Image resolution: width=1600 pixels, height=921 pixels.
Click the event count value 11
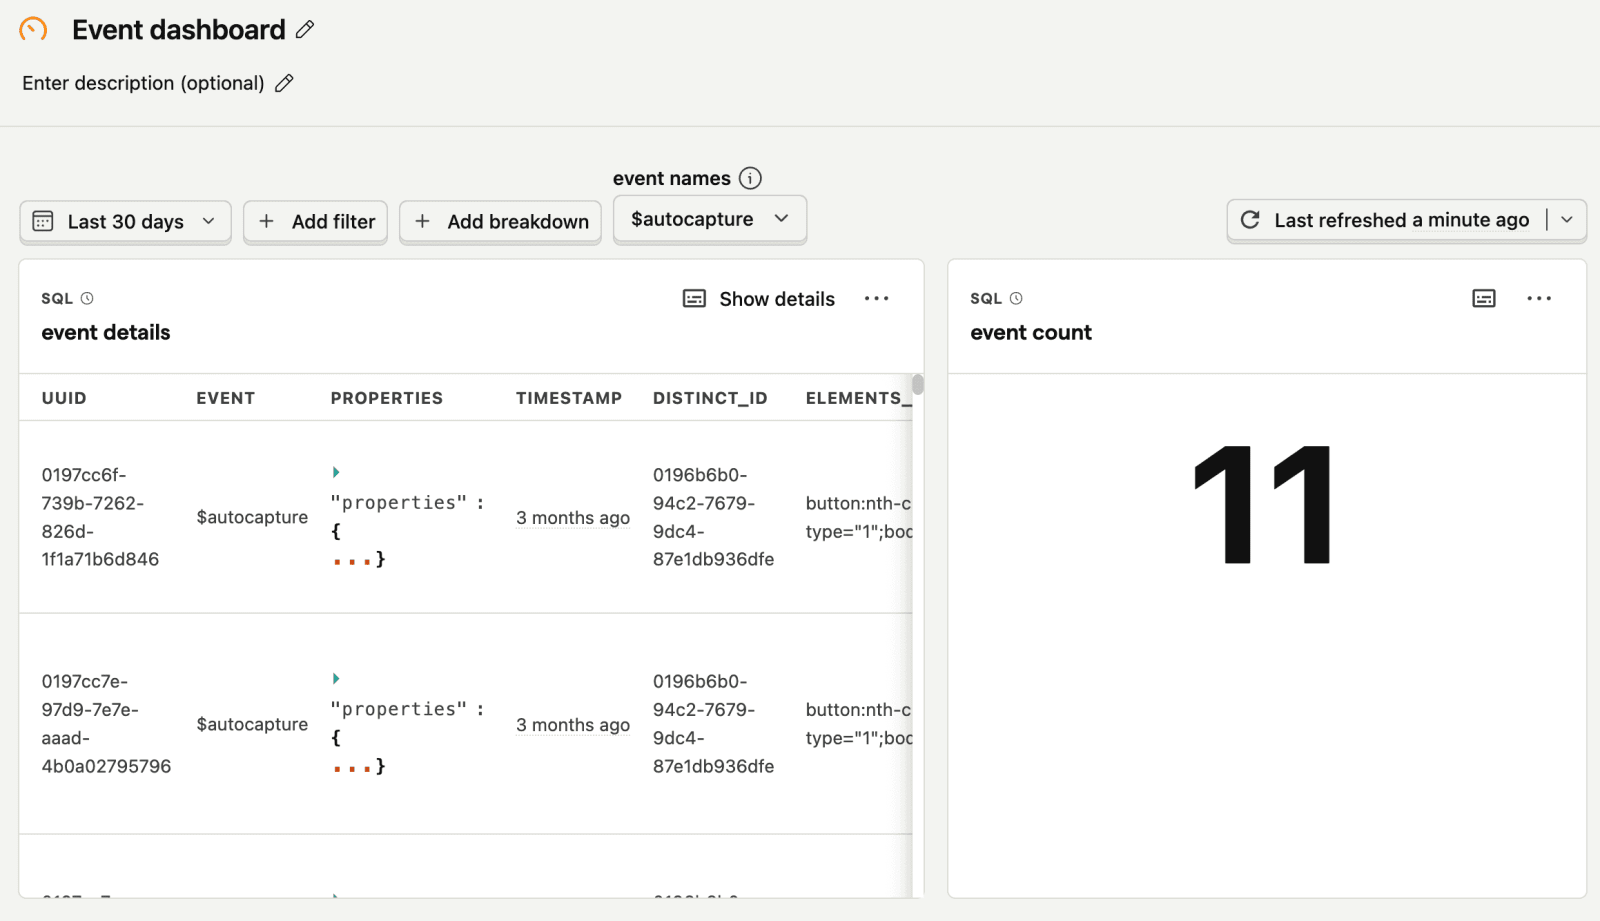click(x=1264, y=505)
